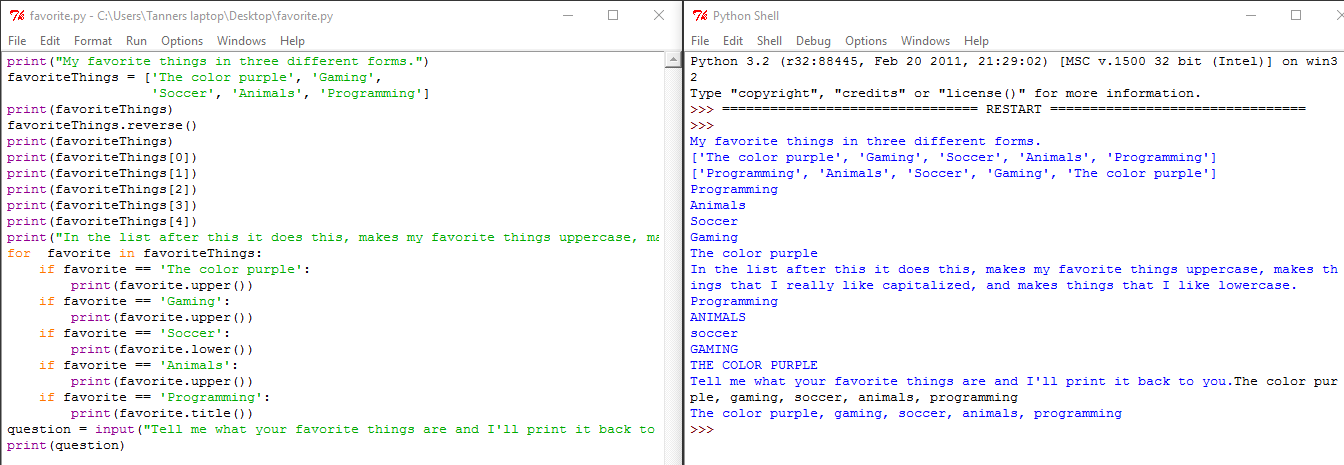Click the favoriteThings.reverse() line
1344x465 pixels.
pyautogui.click(x=102, y=125)
